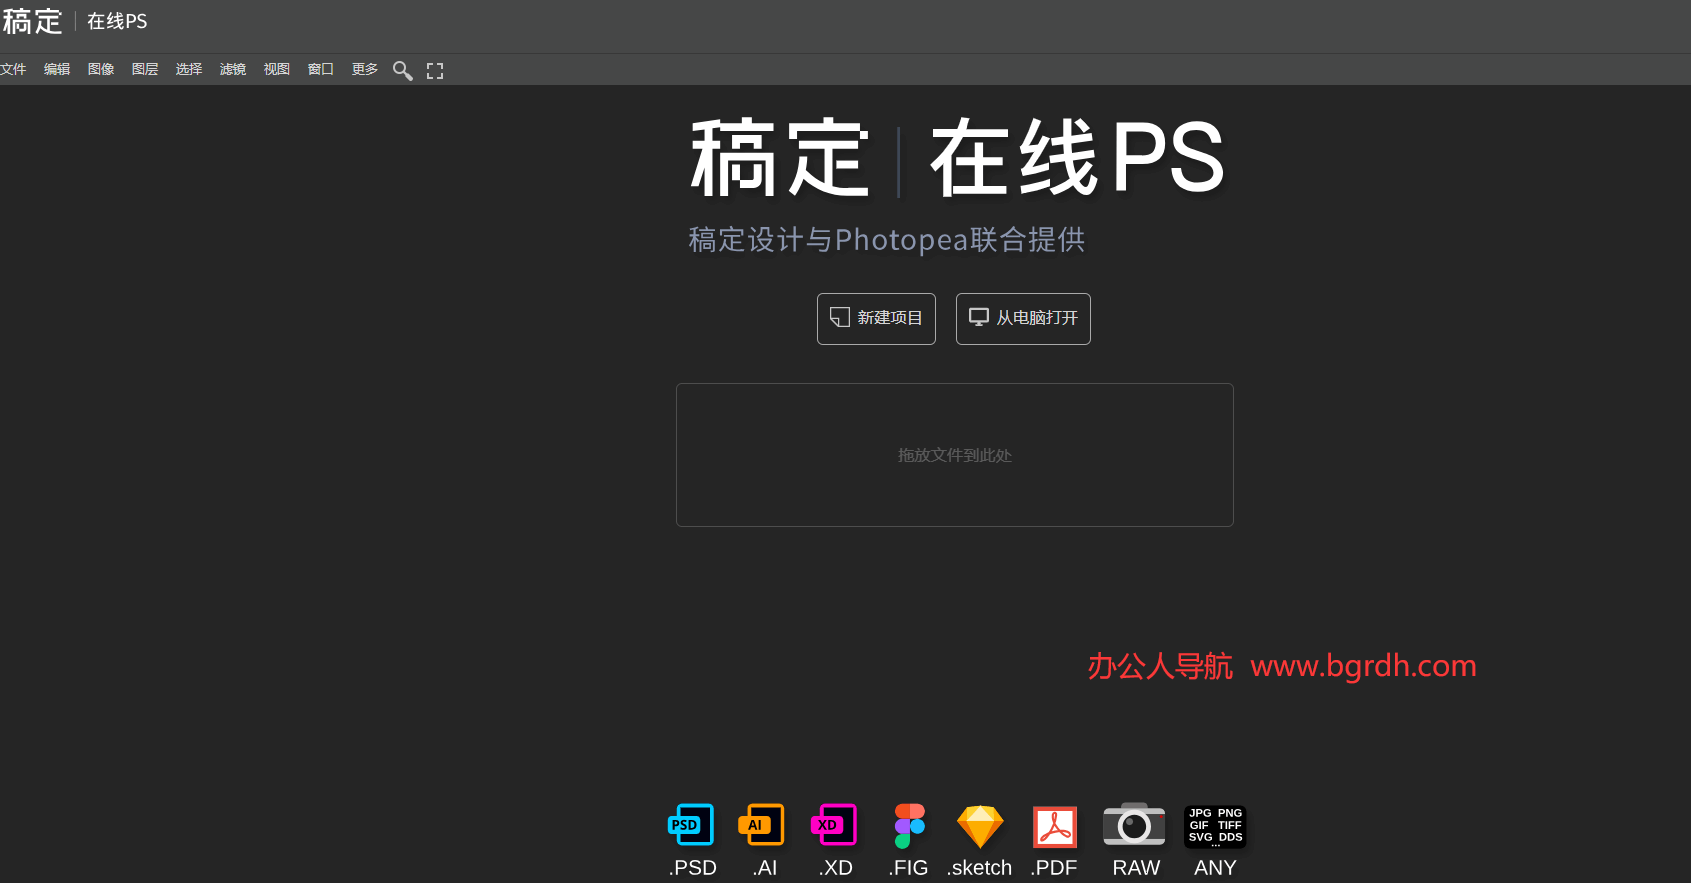1691x883 pixels.
Task: Click the .XD format icon
Action: pyautogui.click(x=834, y=826)
